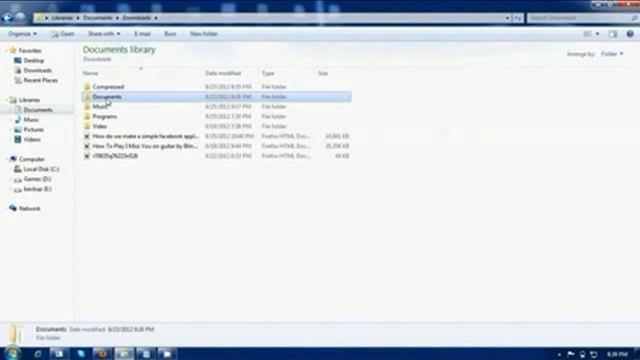640x360 pixels.
Task: Open the Help question mark icon
Action: tap(630, 34)
